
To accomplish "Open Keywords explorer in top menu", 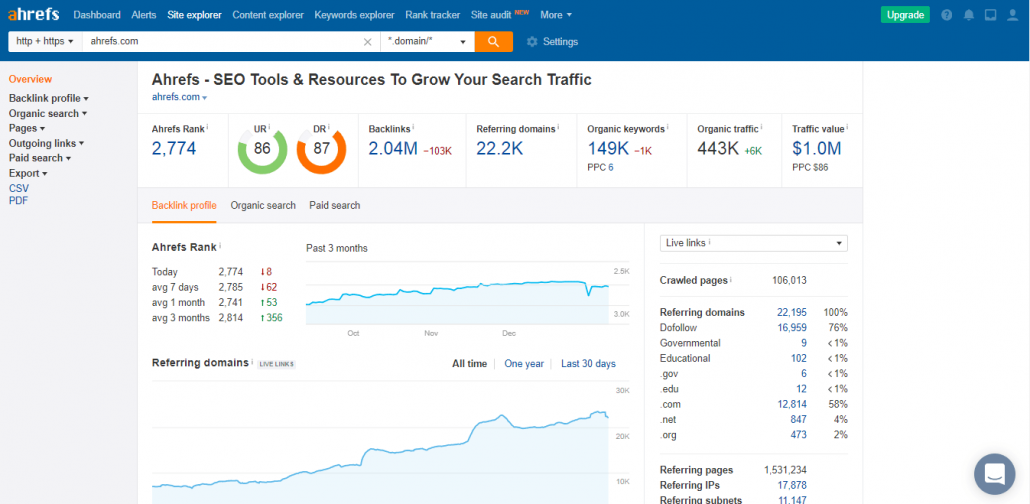I will (x=354, y=14).
